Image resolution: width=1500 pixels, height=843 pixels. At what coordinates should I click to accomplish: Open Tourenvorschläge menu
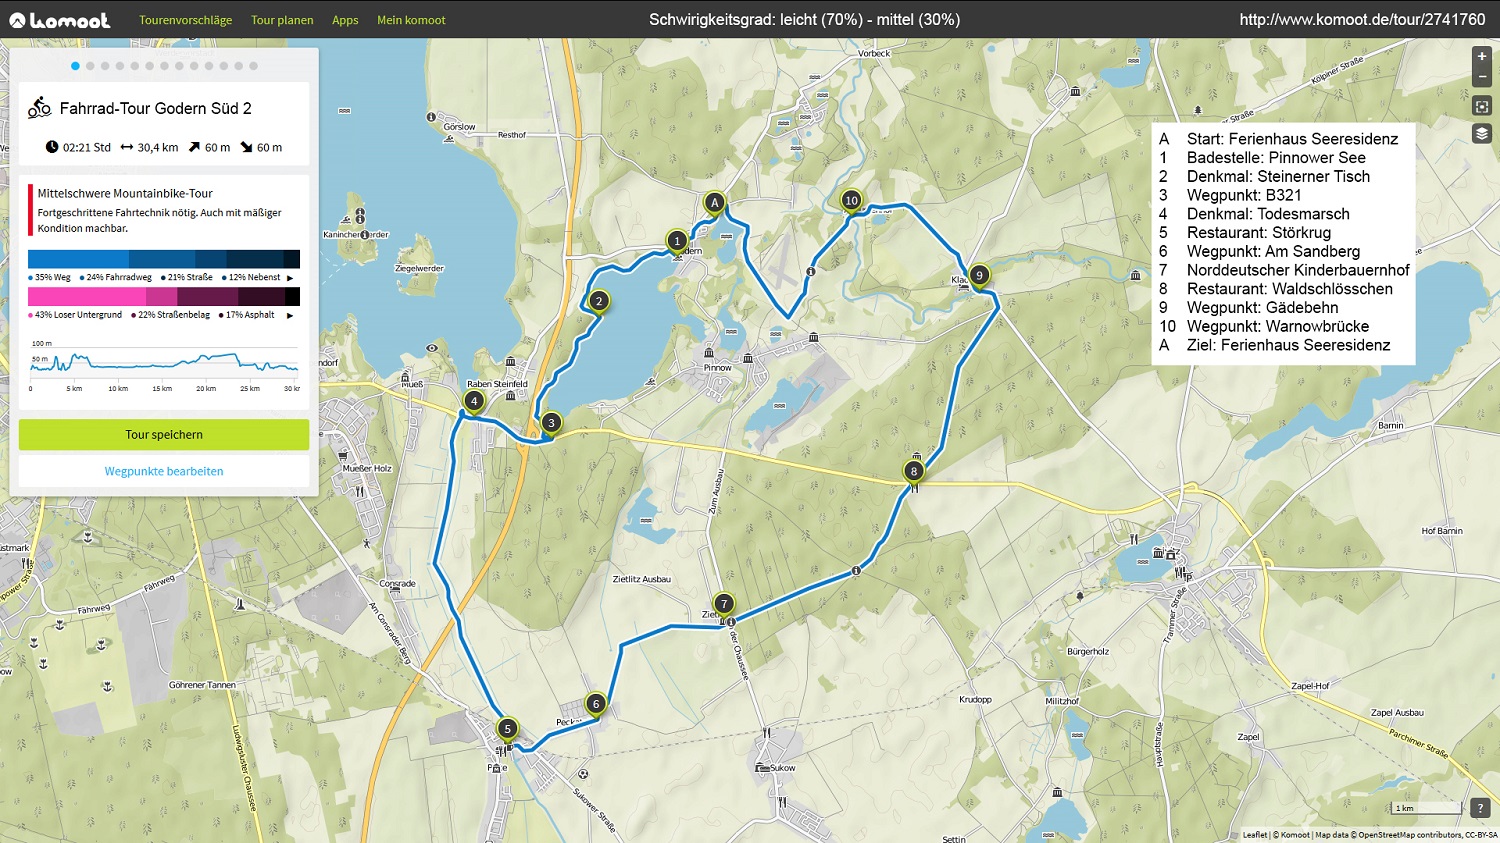click(x=185, y=20)
